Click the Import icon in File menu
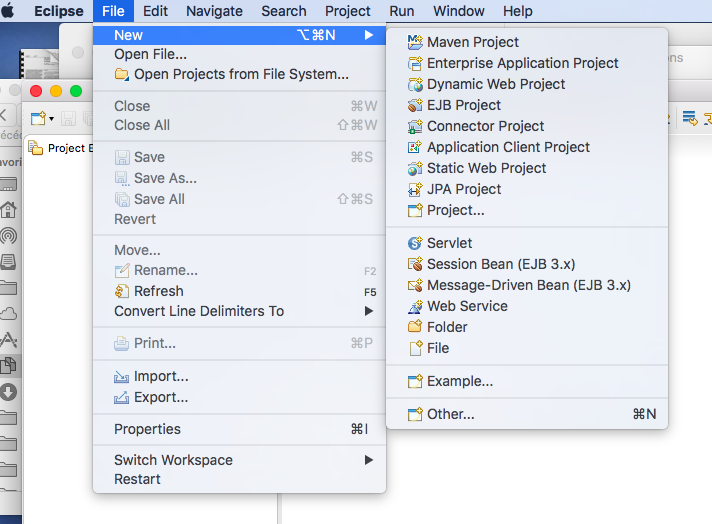Viewport: 712px width, 524px height. click(x=122, y=377)
